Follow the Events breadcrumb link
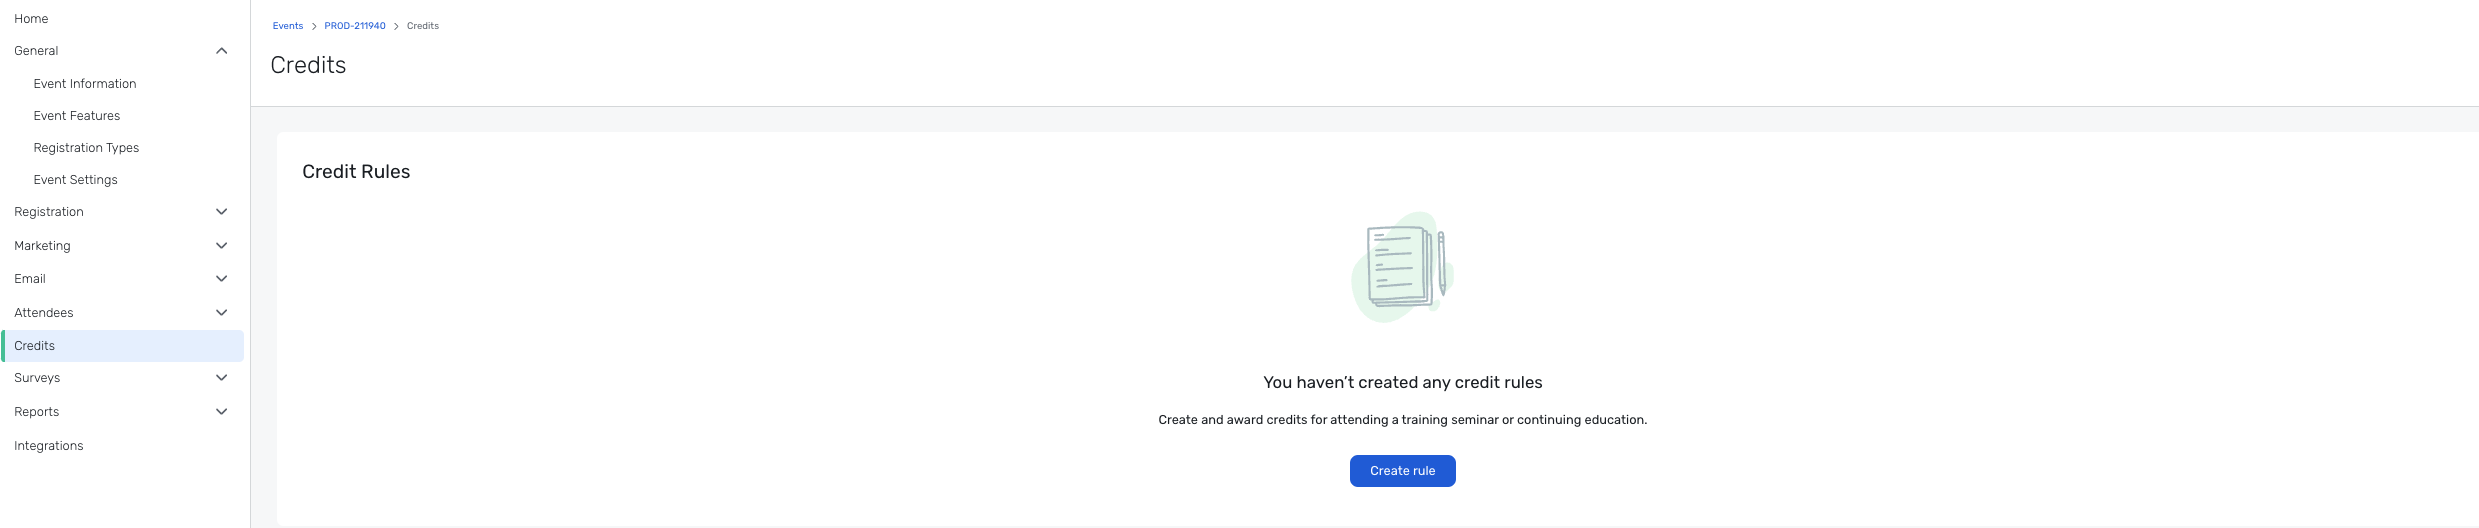The width and height of the screenshot is (2479, 528). pyautogui.click(x=288, y=26)
